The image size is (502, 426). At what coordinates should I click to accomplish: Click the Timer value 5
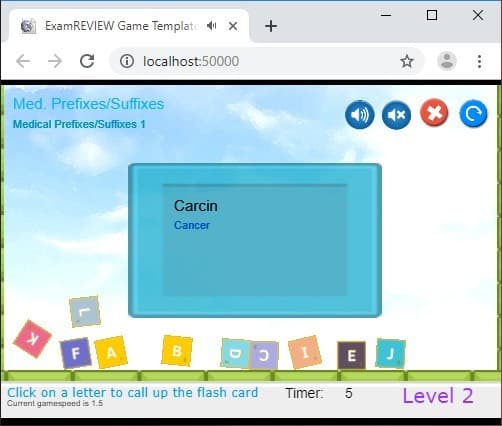pos(349,393)
